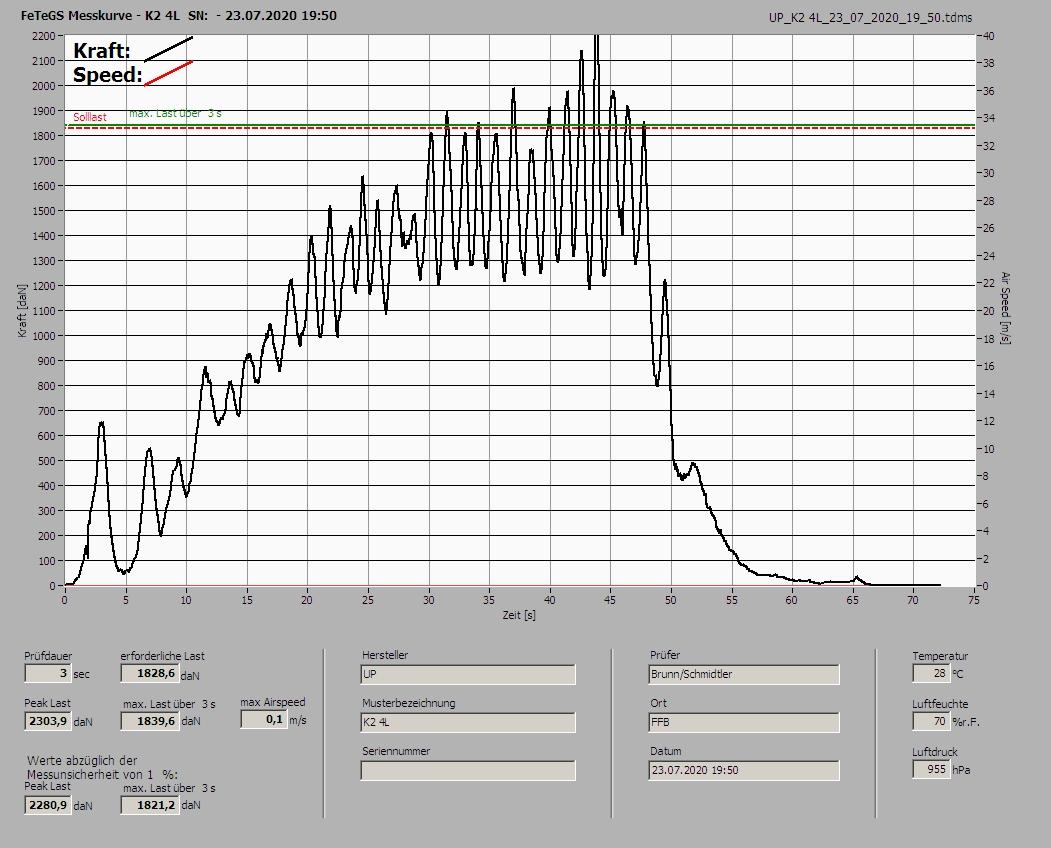The width and height of the screenshot is (1051, 848).
Task: Click the 38 tick on the Air Speed axis
Action: [x=989, y=63]
